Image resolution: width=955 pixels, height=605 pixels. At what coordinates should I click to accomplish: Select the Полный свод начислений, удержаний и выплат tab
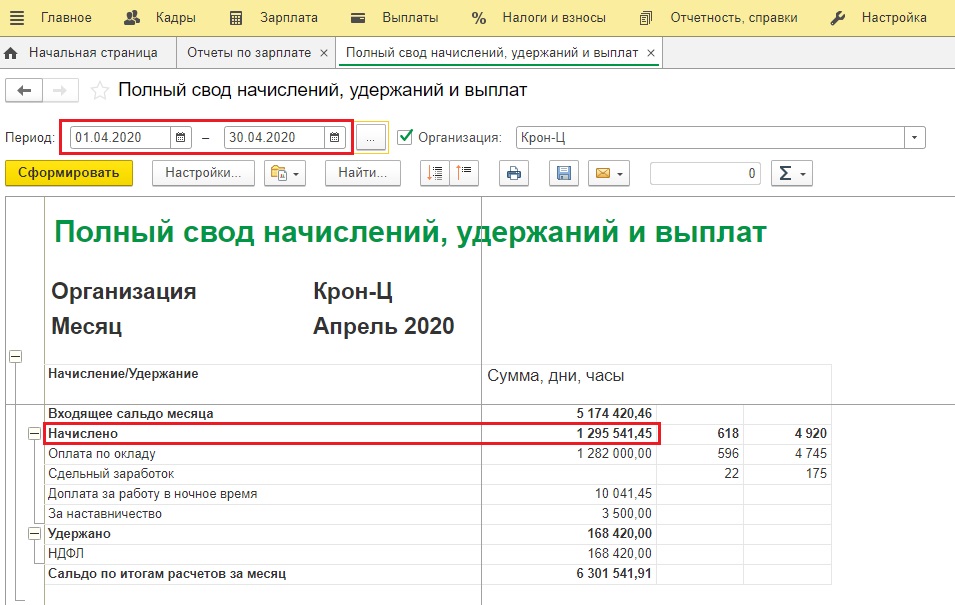click(x=492, y=53)
